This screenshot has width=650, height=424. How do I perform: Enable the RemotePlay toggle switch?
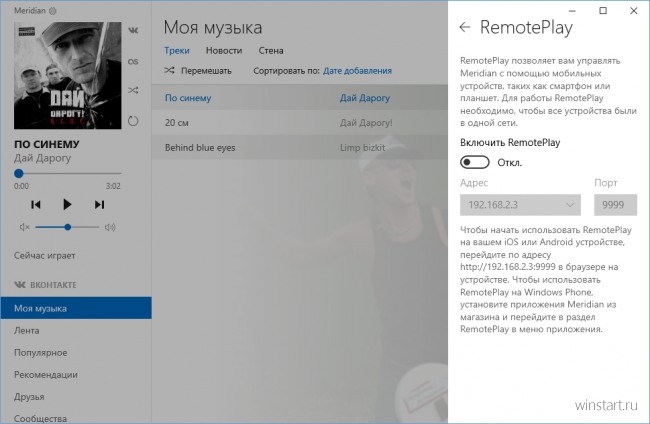point(475,162)
